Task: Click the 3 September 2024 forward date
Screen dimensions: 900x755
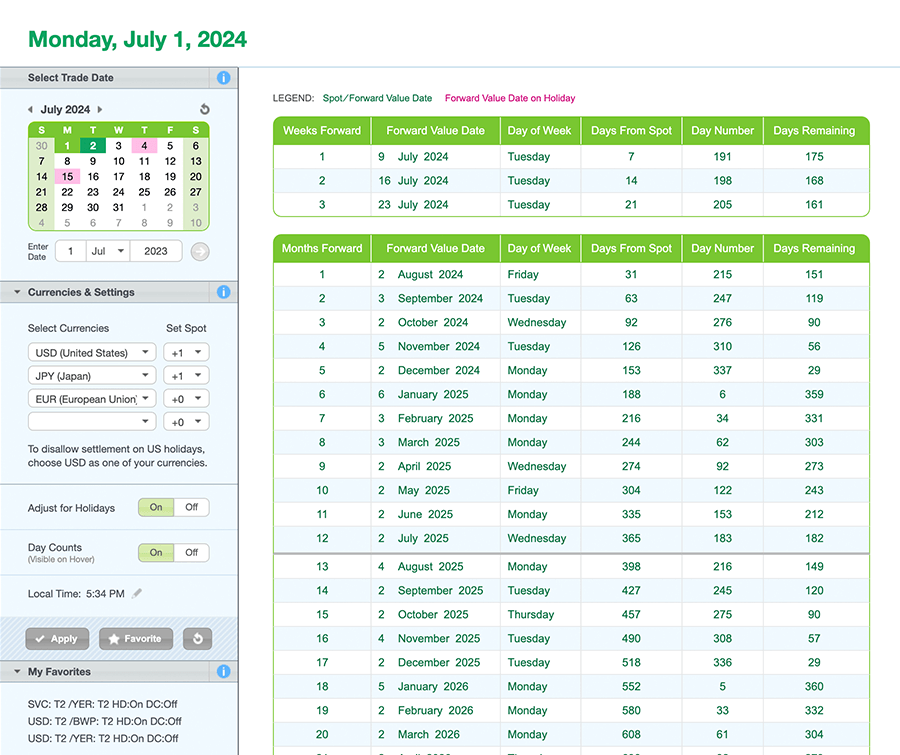Action: click(430, 299)
